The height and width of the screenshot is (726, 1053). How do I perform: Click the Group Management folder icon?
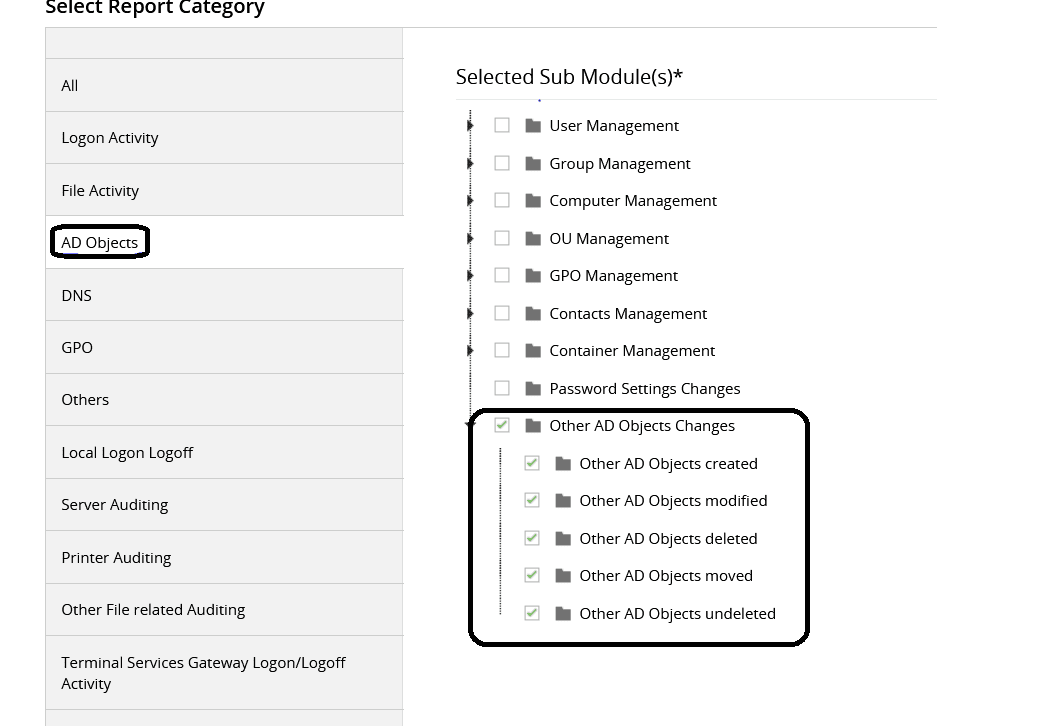click(x=533, y=163)
